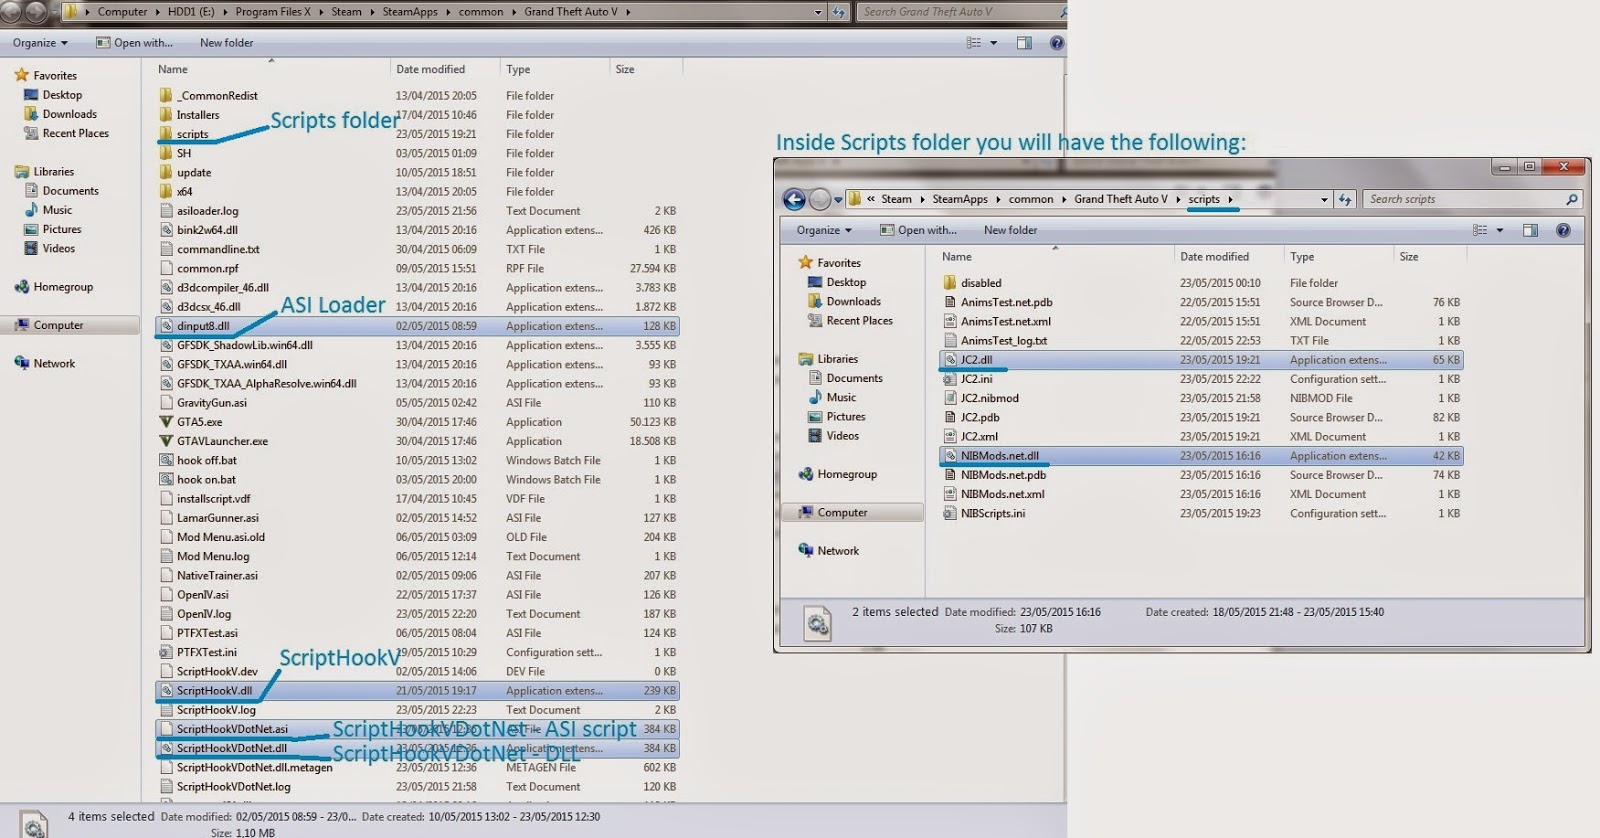The image size is (1600, 838).
Task: Open Documents library in scripts window sidebar
Action: (x=854, y=378)
